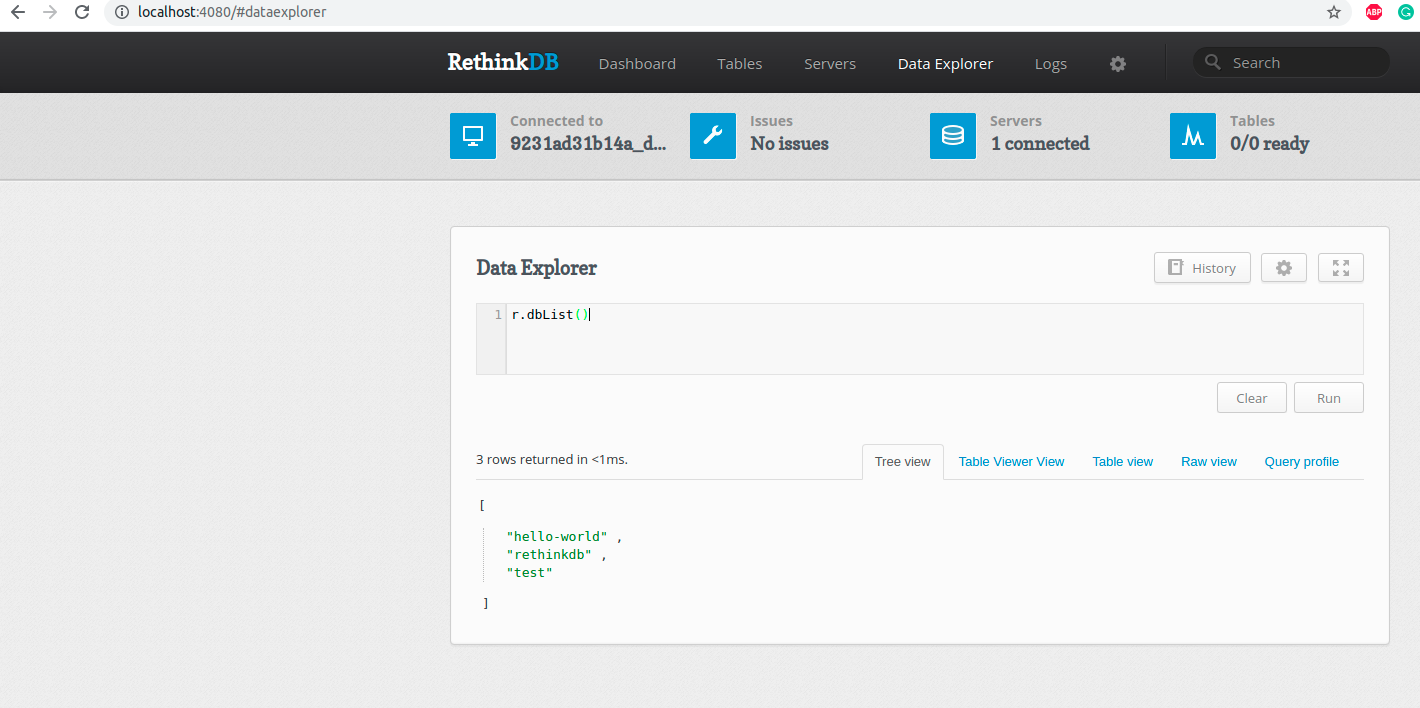Go to the Tables page
The width and height of the screenshot is (1420, 708).
tap(740, 63)
